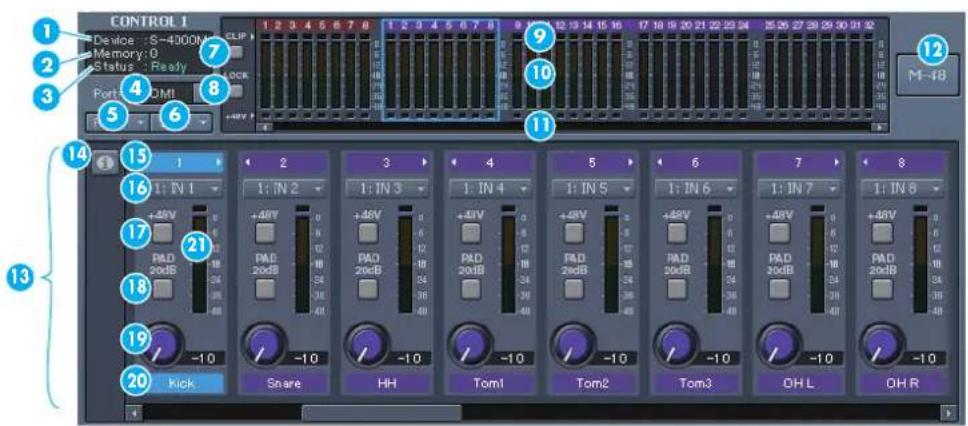Open the 1: IN 7 input dropdown
968x426 pixels.
(798, 188)
